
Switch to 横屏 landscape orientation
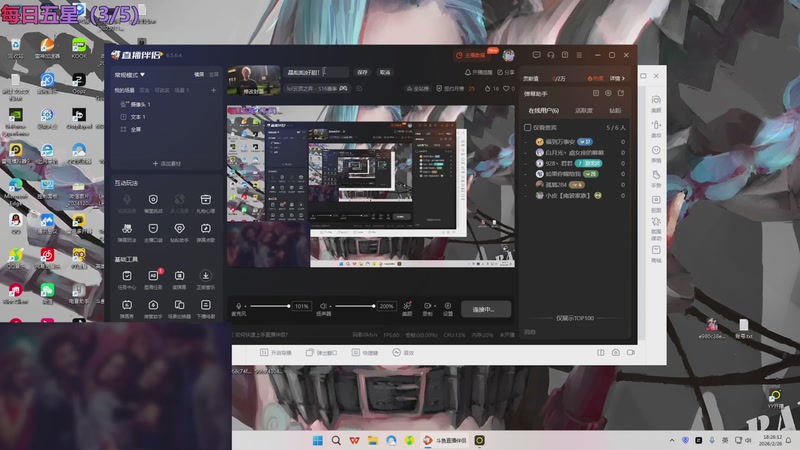199,74
